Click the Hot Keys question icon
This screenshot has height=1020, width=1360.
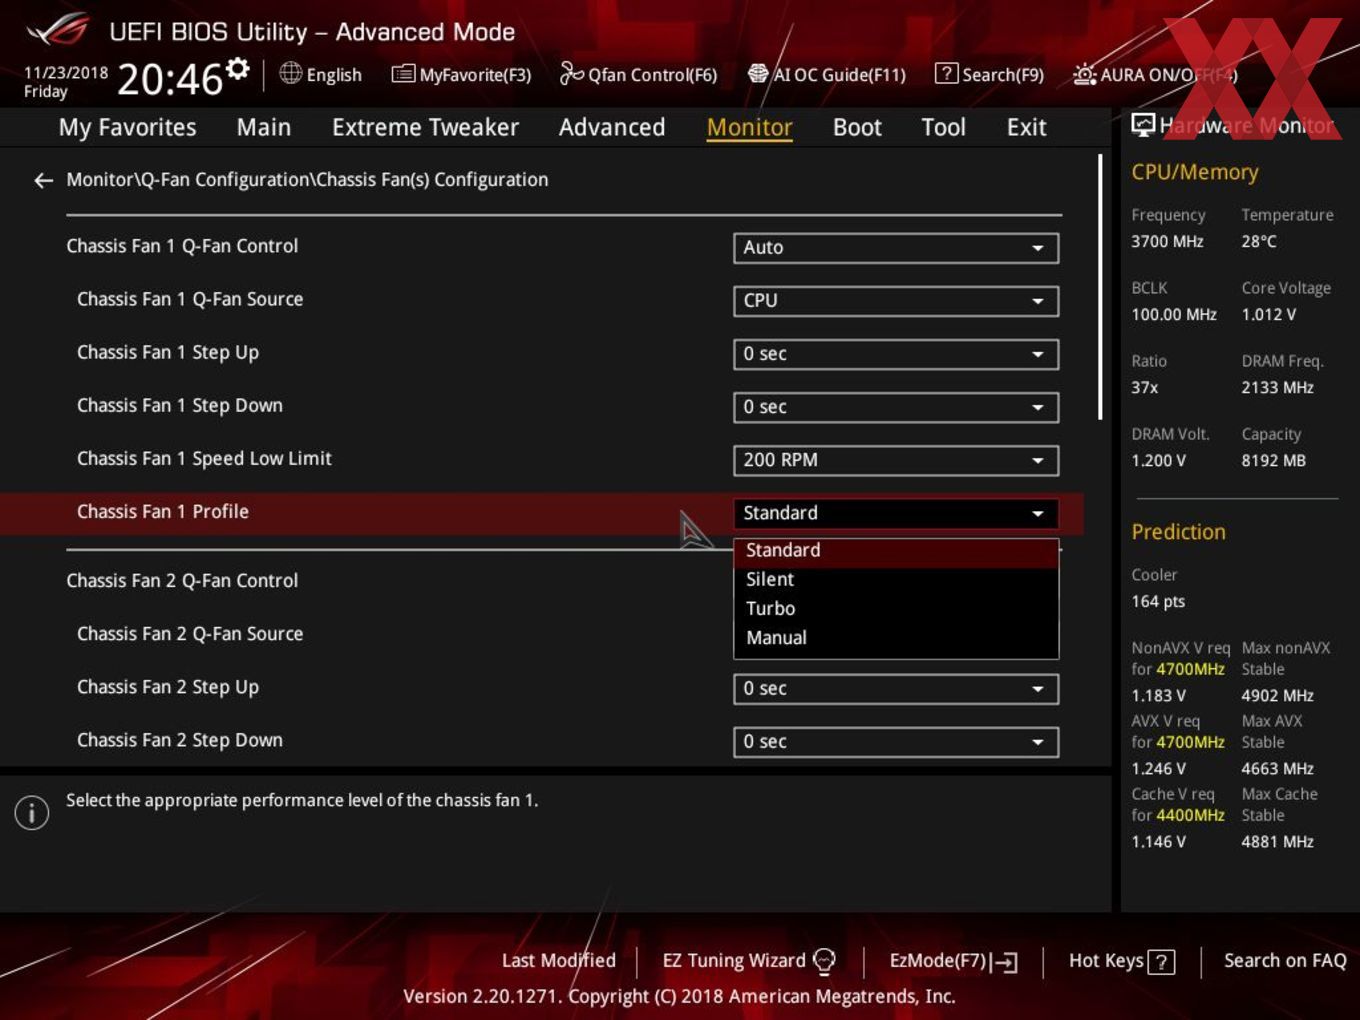tap(1161, 962)
